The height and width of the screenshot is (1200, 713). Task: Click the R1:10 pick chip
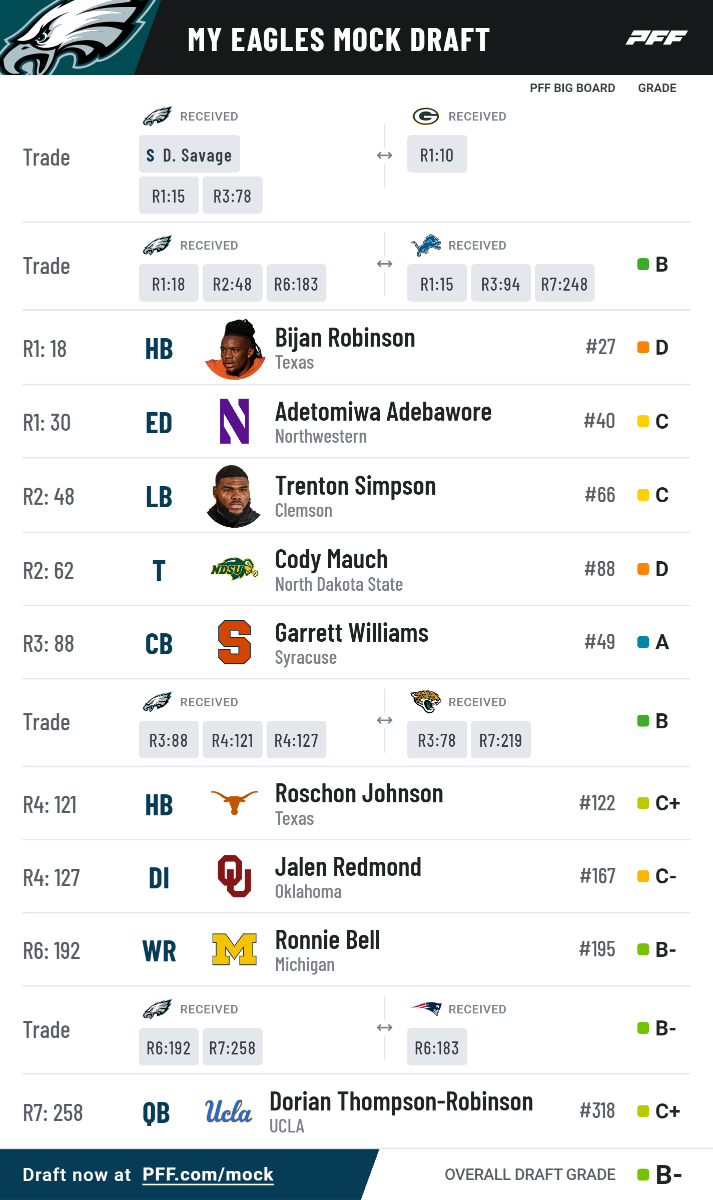pyautogui.click(x=437, y=155)
